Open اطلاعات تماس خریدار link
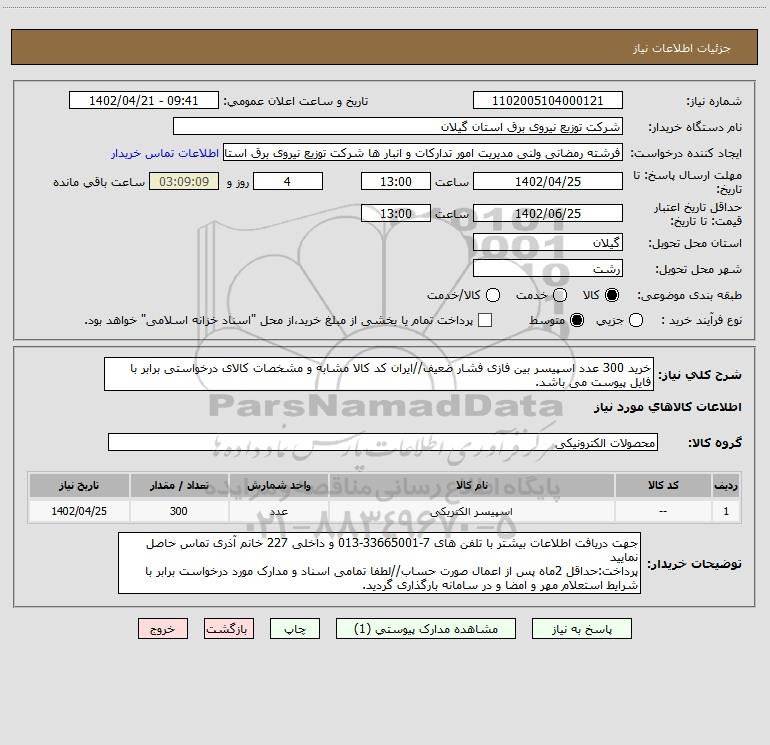This screenshot has height=745, width=770. (165, 153)
